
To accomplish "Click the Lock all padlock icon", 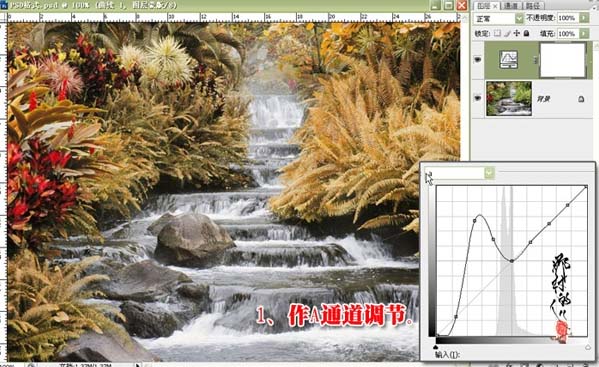I will point(526,33).
